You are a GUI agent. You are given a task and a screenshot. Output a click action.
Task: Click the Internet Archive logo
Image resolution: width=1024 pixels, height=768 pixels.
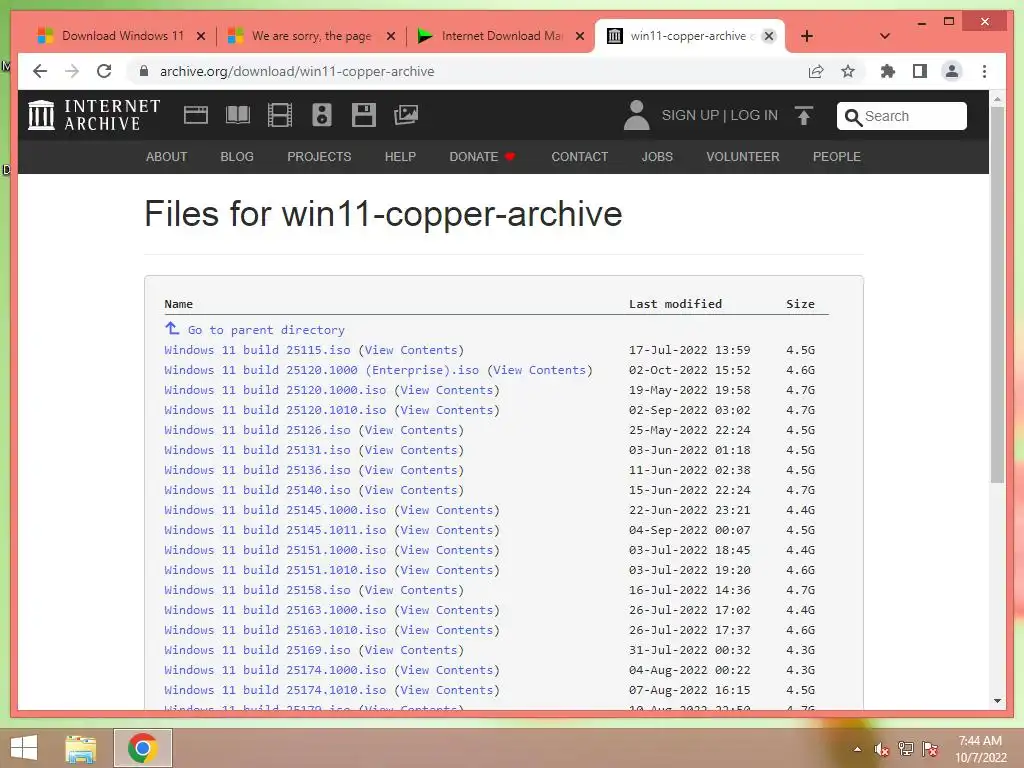(x=94, y=115)
